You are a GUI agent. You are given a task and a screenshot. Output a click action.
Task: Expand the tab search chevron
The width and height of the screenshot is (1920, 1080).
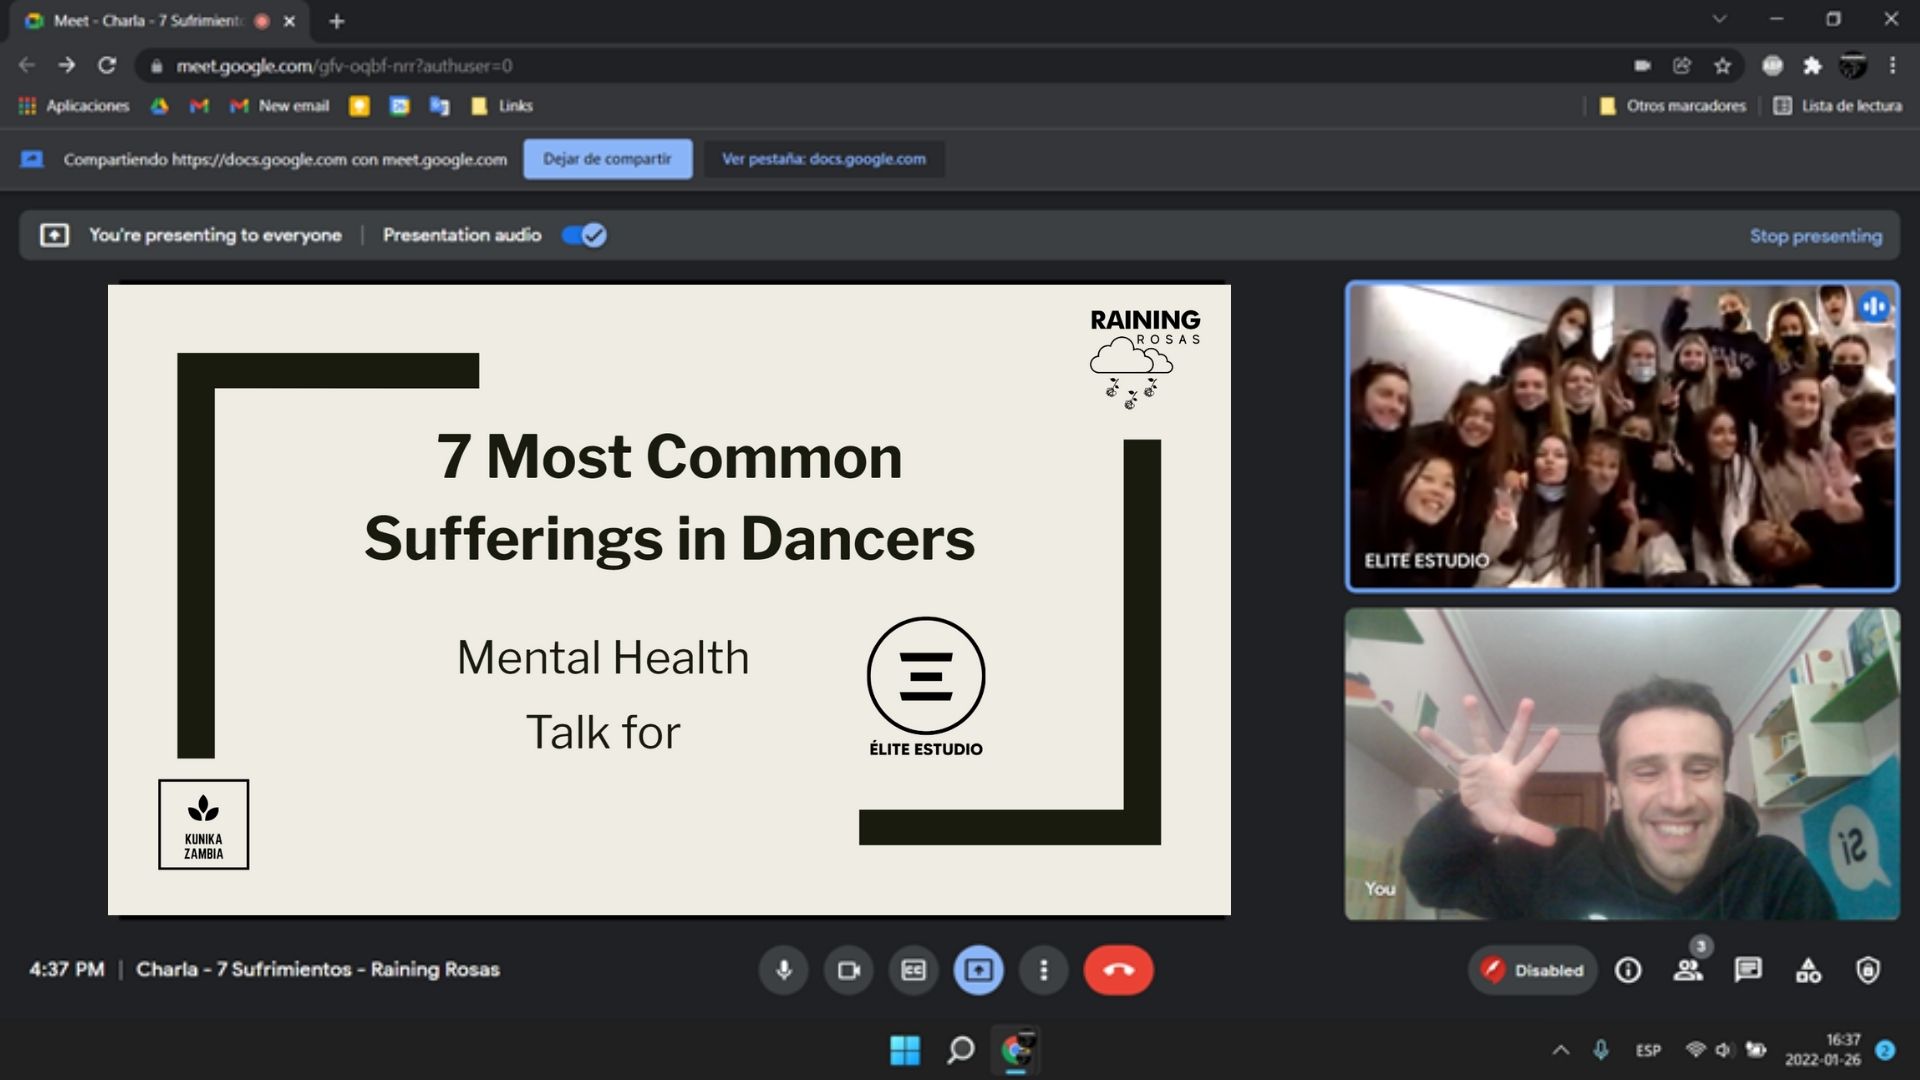[1719, 19]
